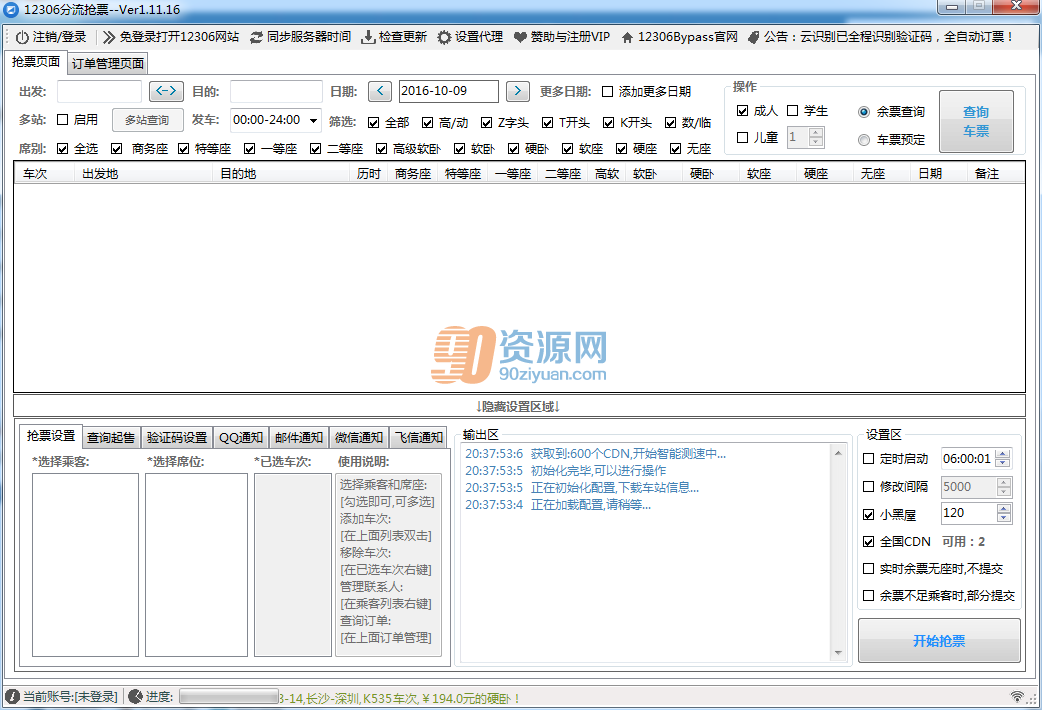The width and height of the screenshot is (1042, 710).
Task: Swap departure and destination stations
Action: [x=166, y=91]
